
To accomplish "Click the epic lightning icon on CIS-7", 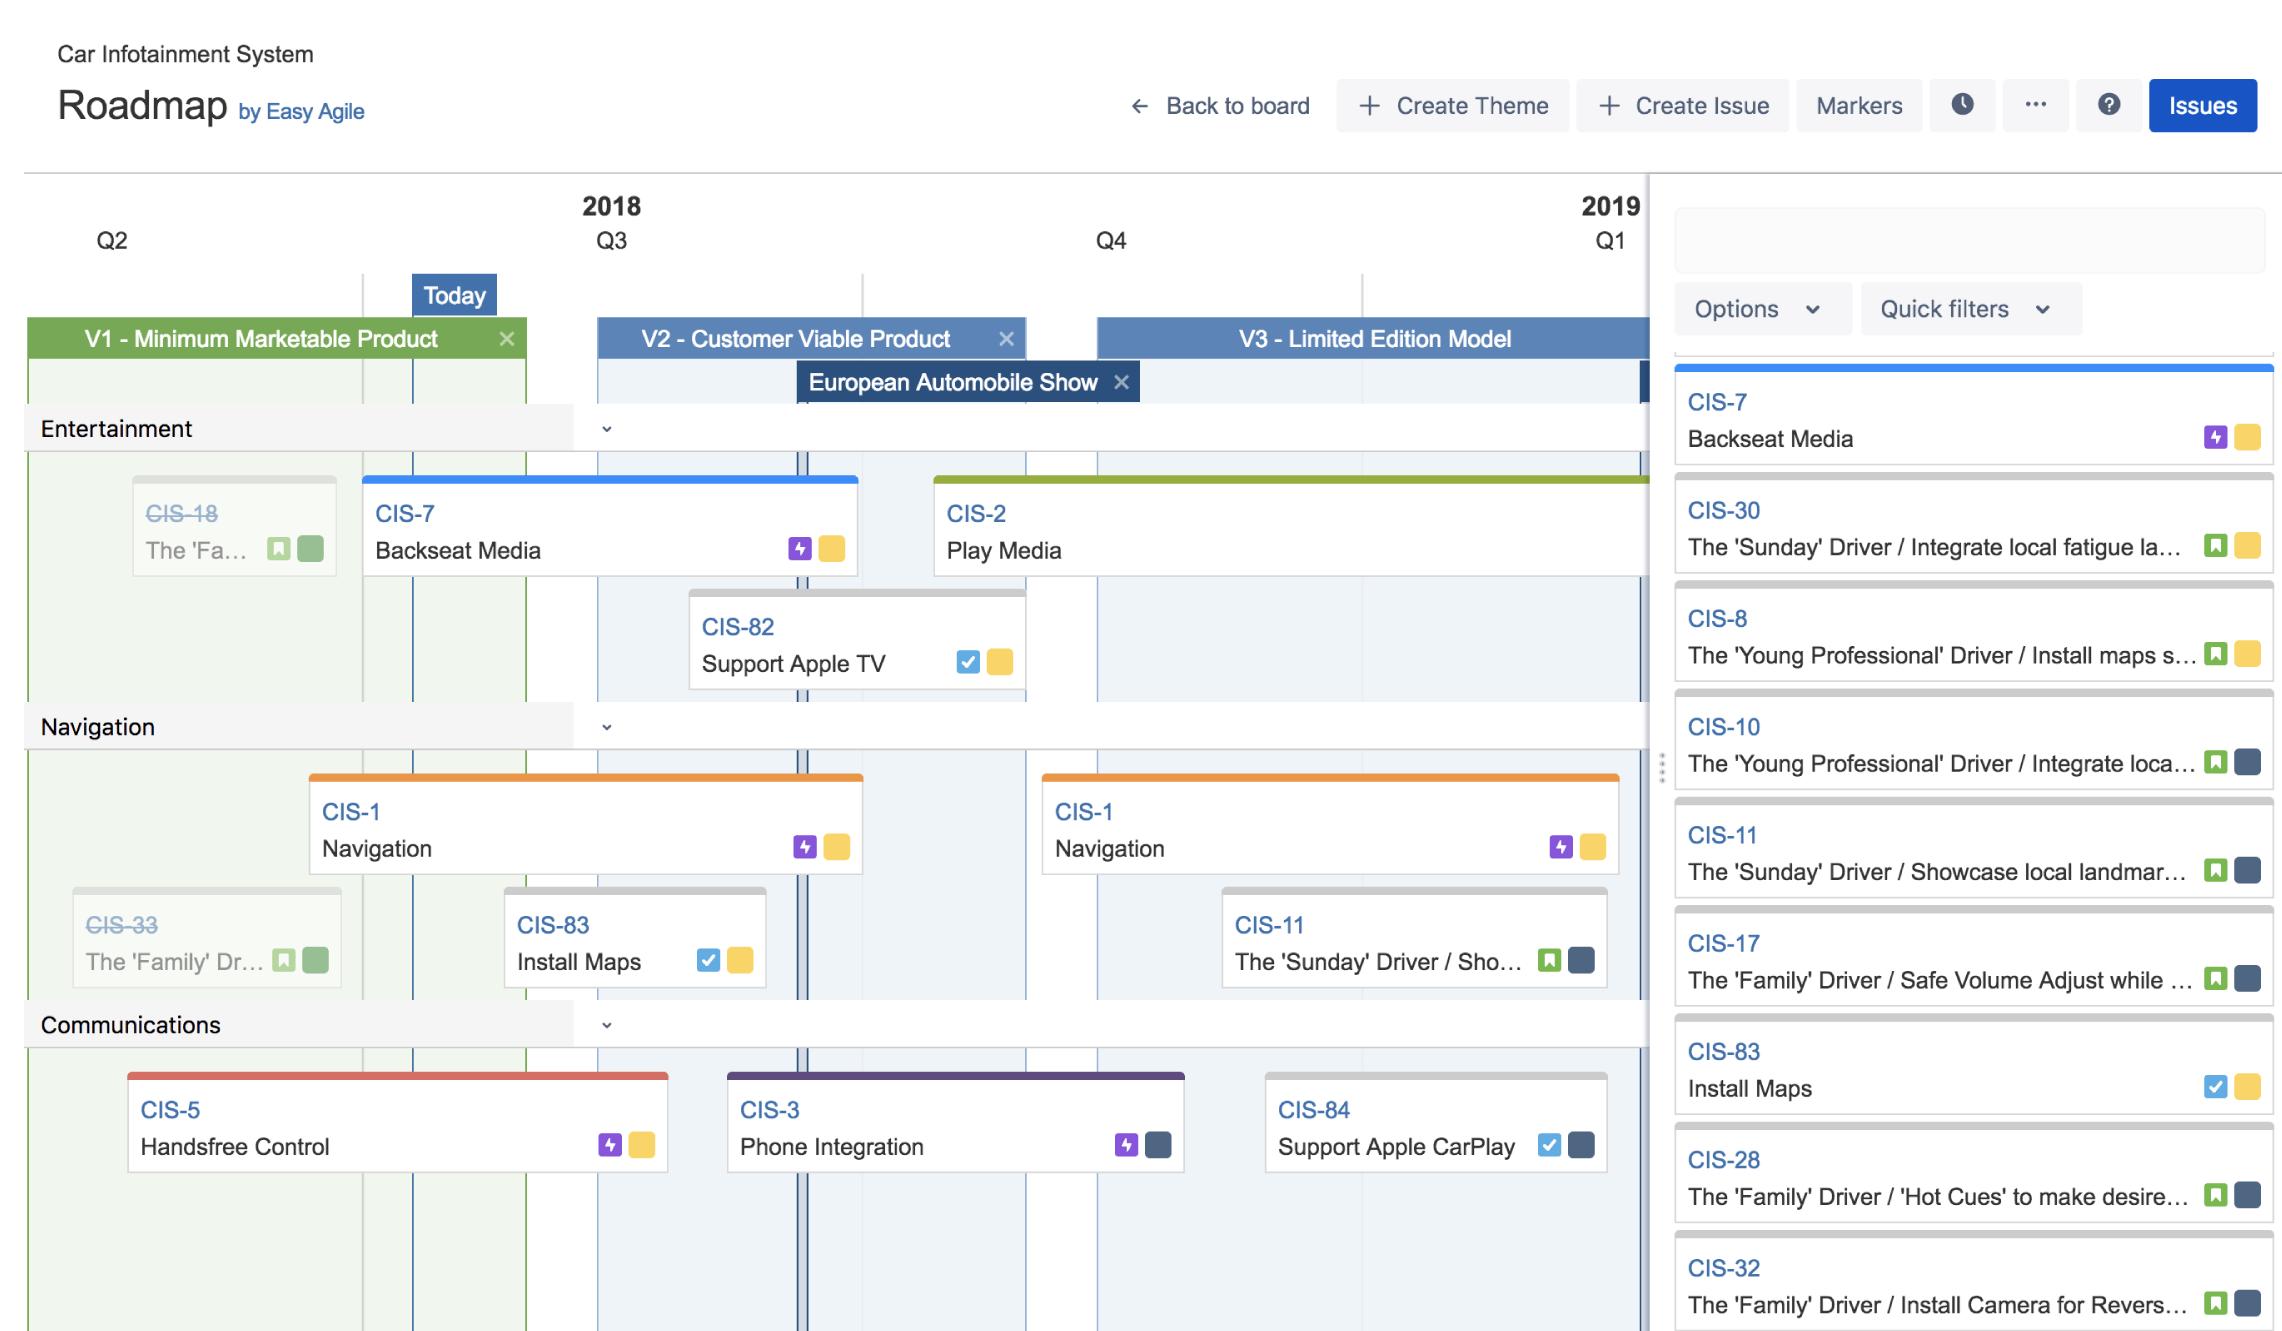I will coord(800,549).
